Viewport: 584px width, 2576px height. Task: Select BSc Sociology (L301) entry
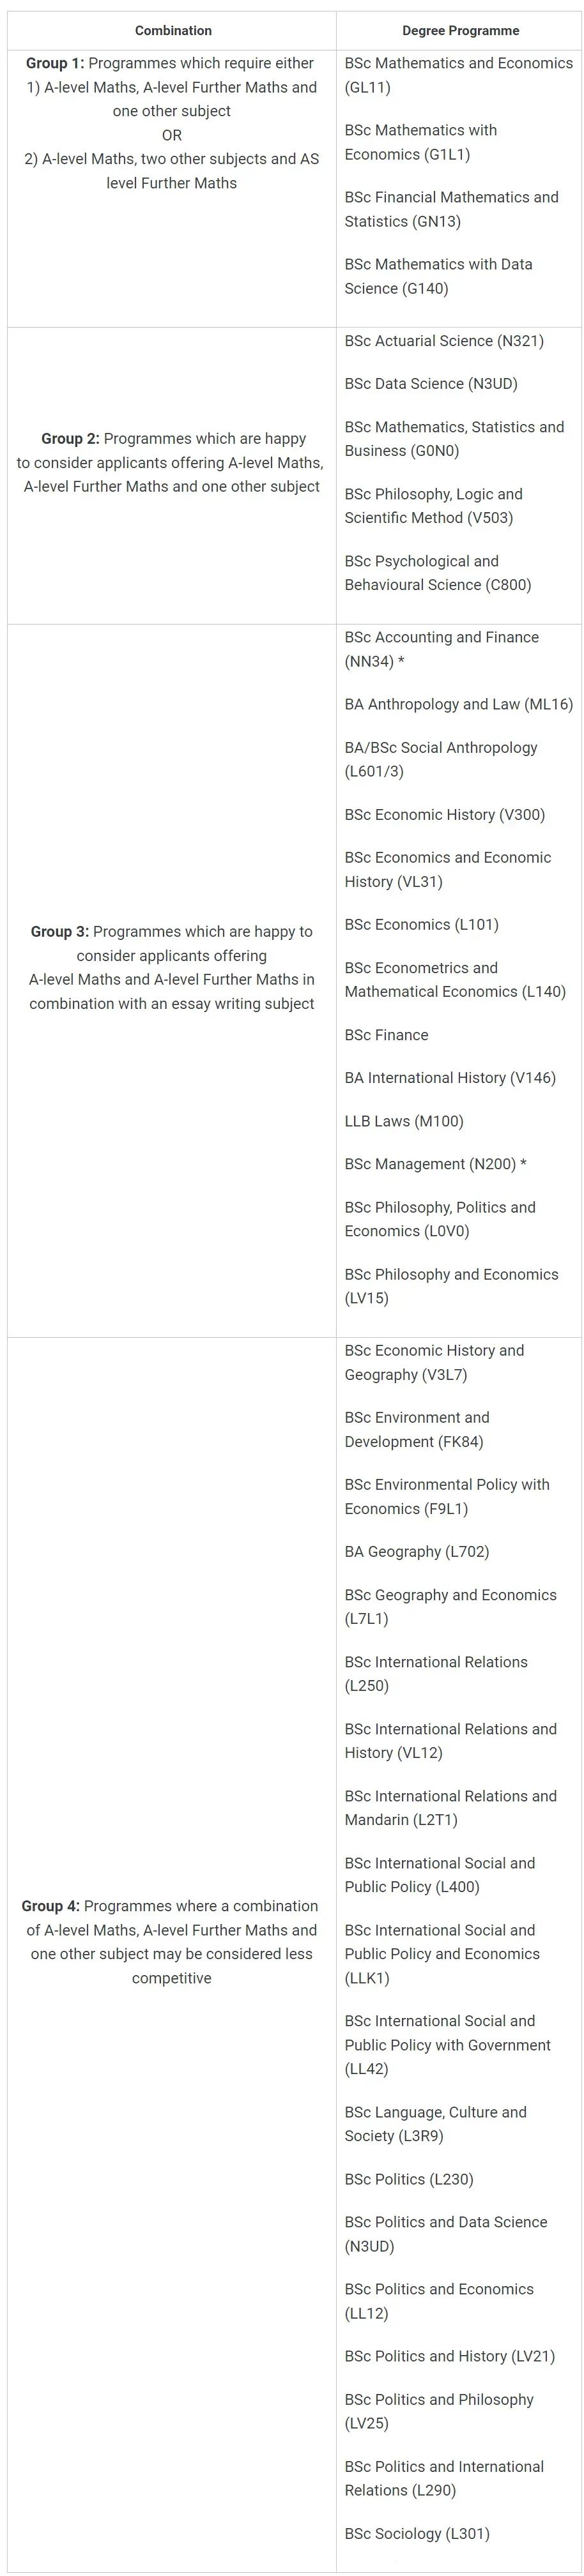coord(417,2526)
